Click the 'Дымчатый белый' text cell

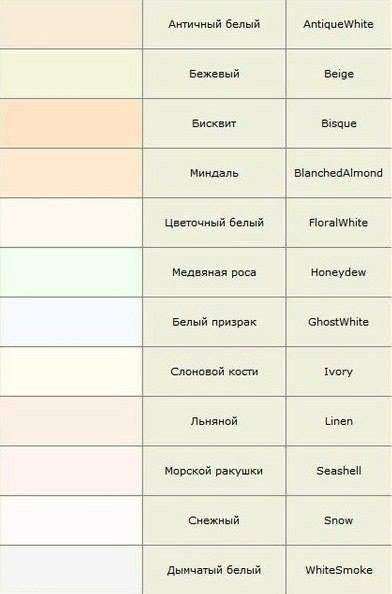coord(214,570)
